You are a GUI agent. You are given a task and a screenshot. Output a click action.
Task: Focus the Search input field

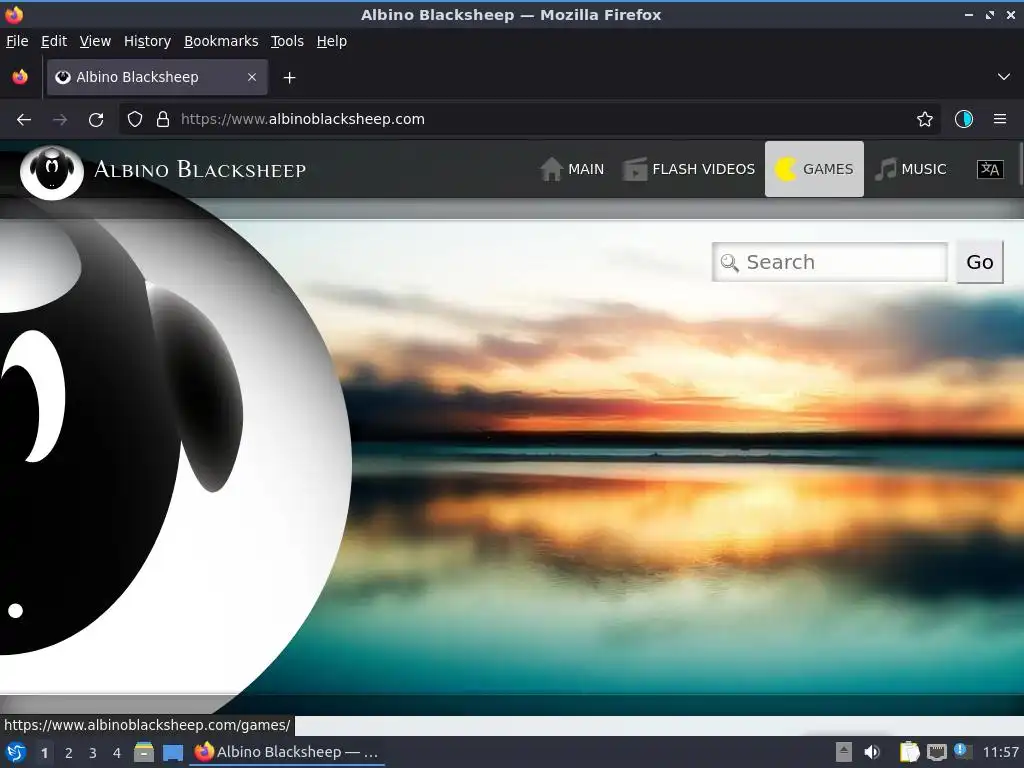click(829, 262)
